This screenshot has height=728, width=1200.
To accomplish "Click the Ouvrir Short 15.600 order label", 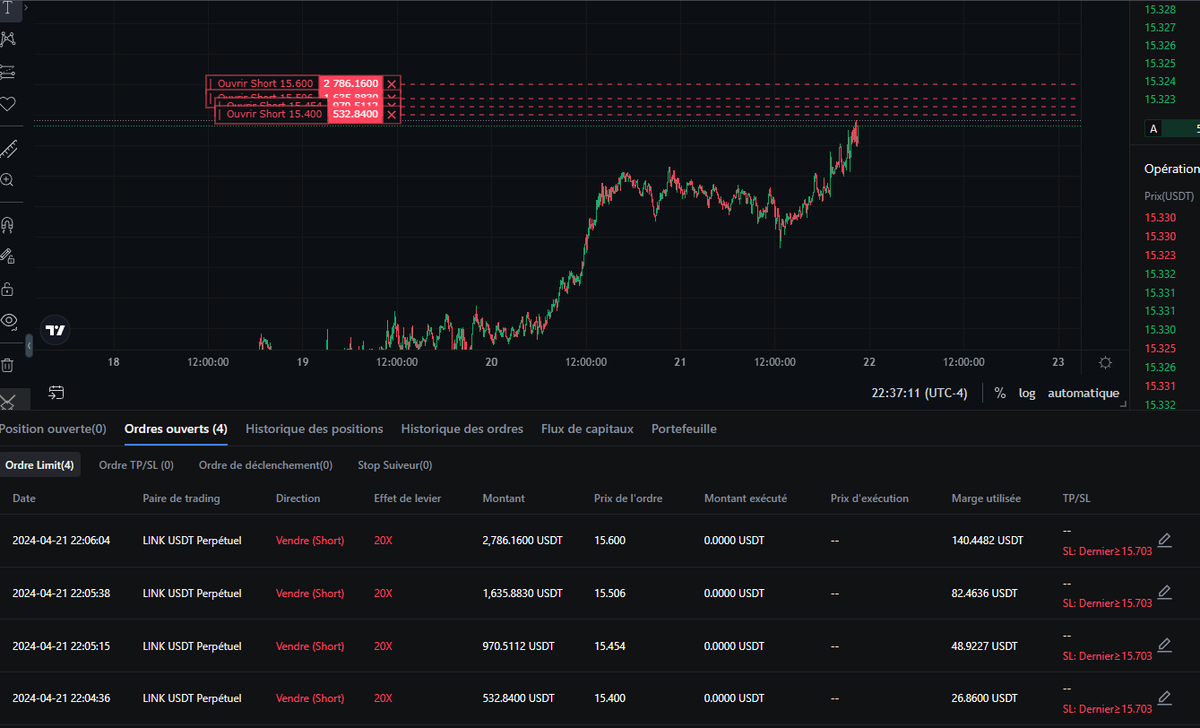I will (262, 84).
